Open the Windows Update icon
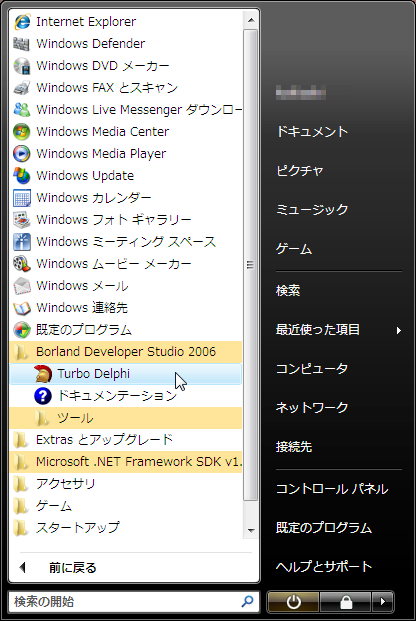Screen dimensions: 416x621 pyautogui.click(x=21, y=175)
